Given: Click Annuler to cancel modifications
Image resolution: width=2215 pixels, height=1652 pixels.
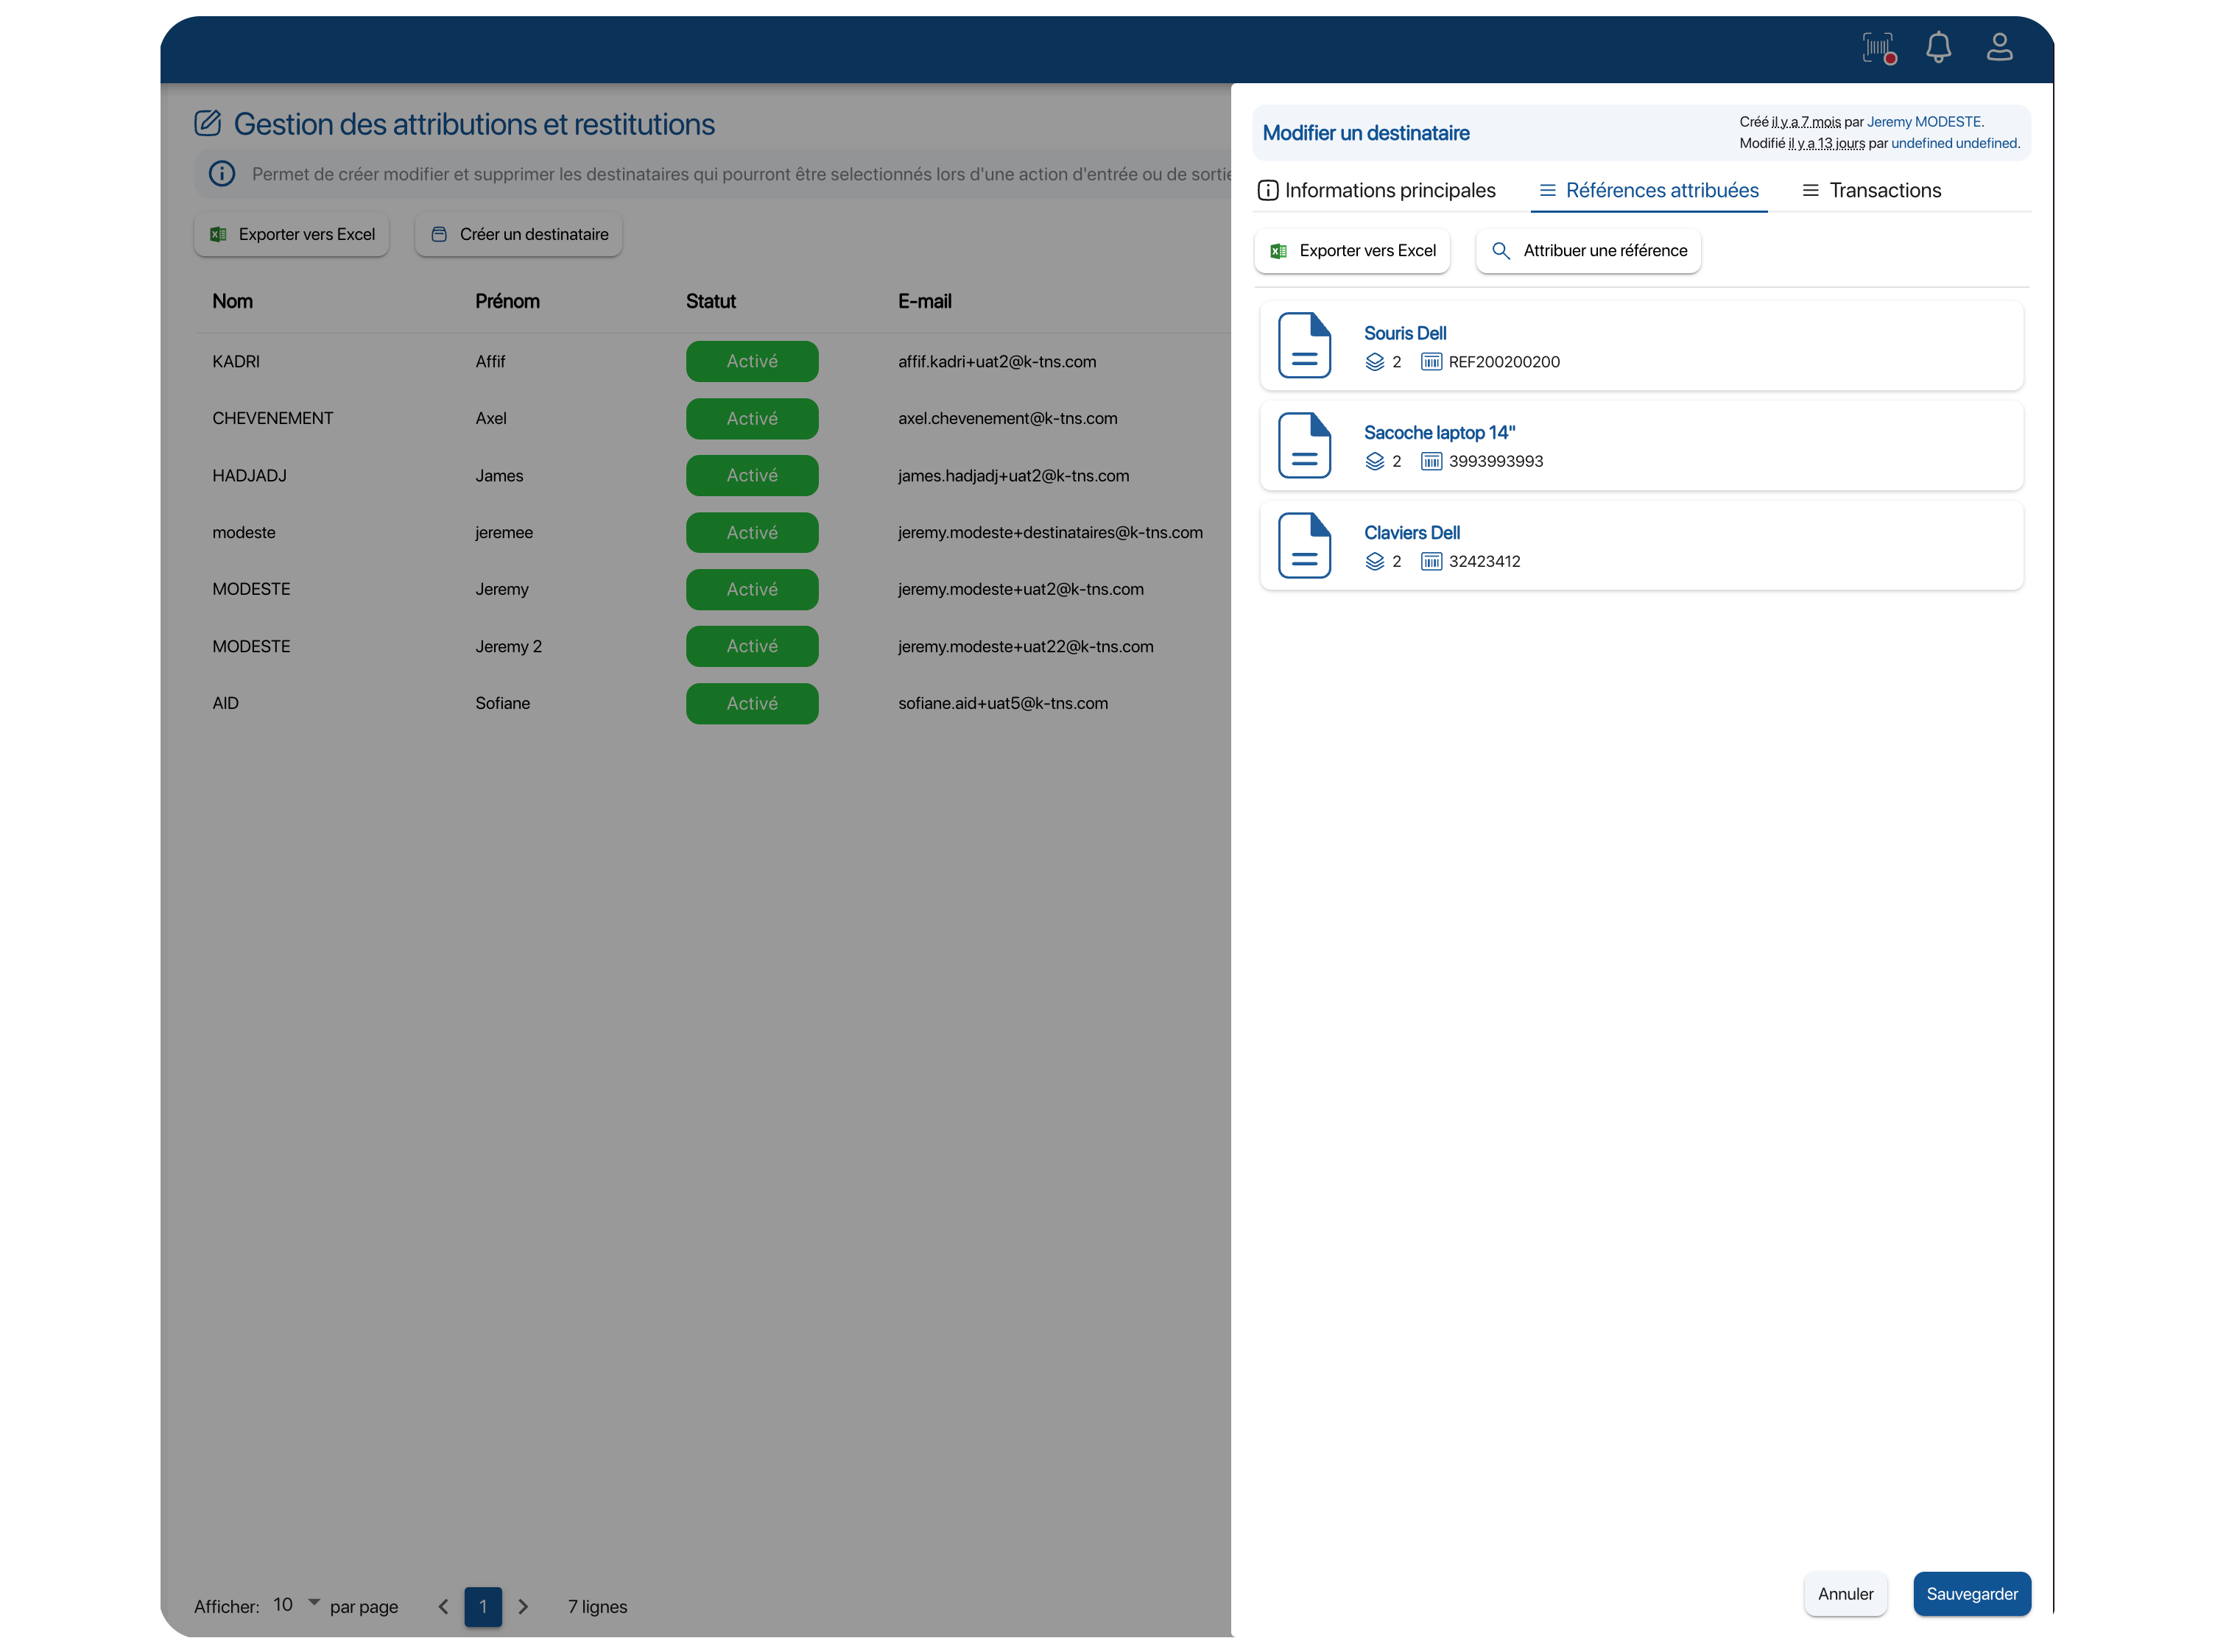Looking at the screenshot, I should (x=1845, y=1593).
